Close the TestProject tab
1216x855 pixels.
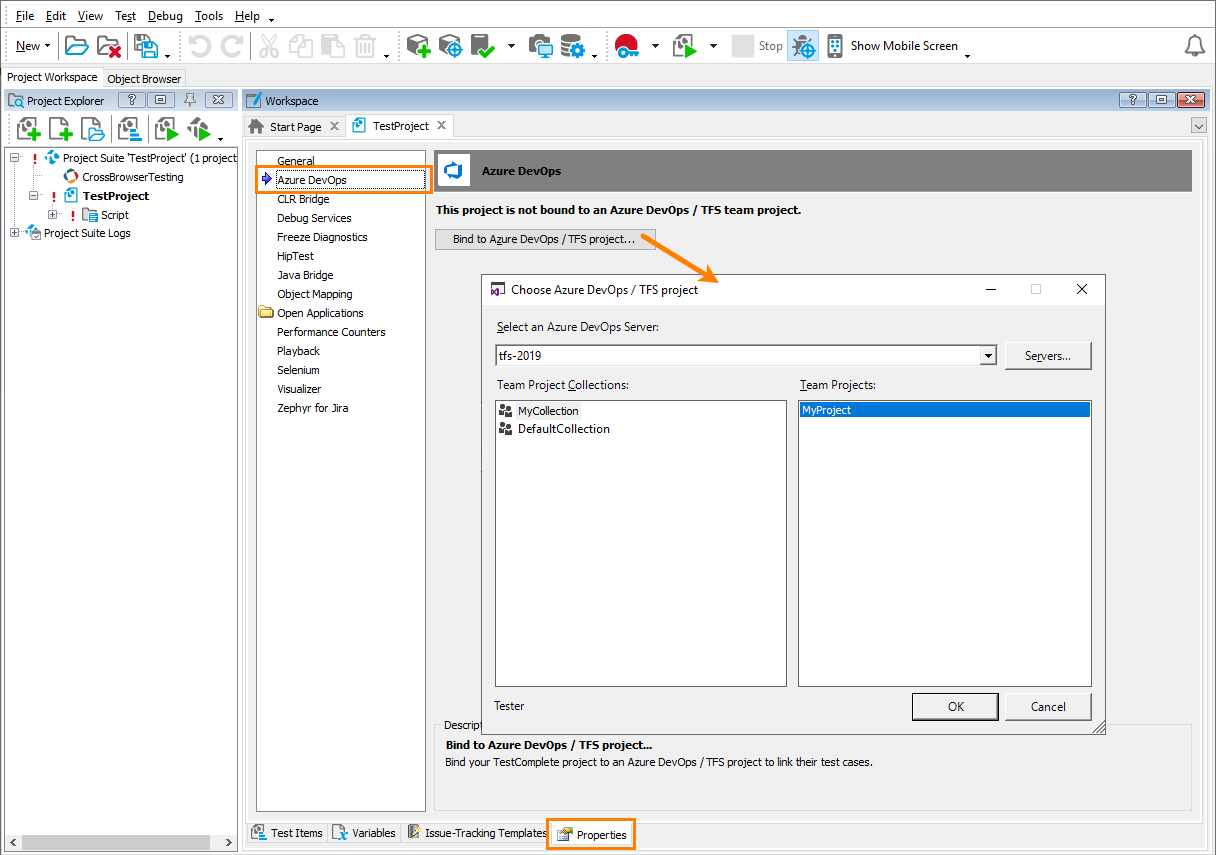click(x=441, y=126)
